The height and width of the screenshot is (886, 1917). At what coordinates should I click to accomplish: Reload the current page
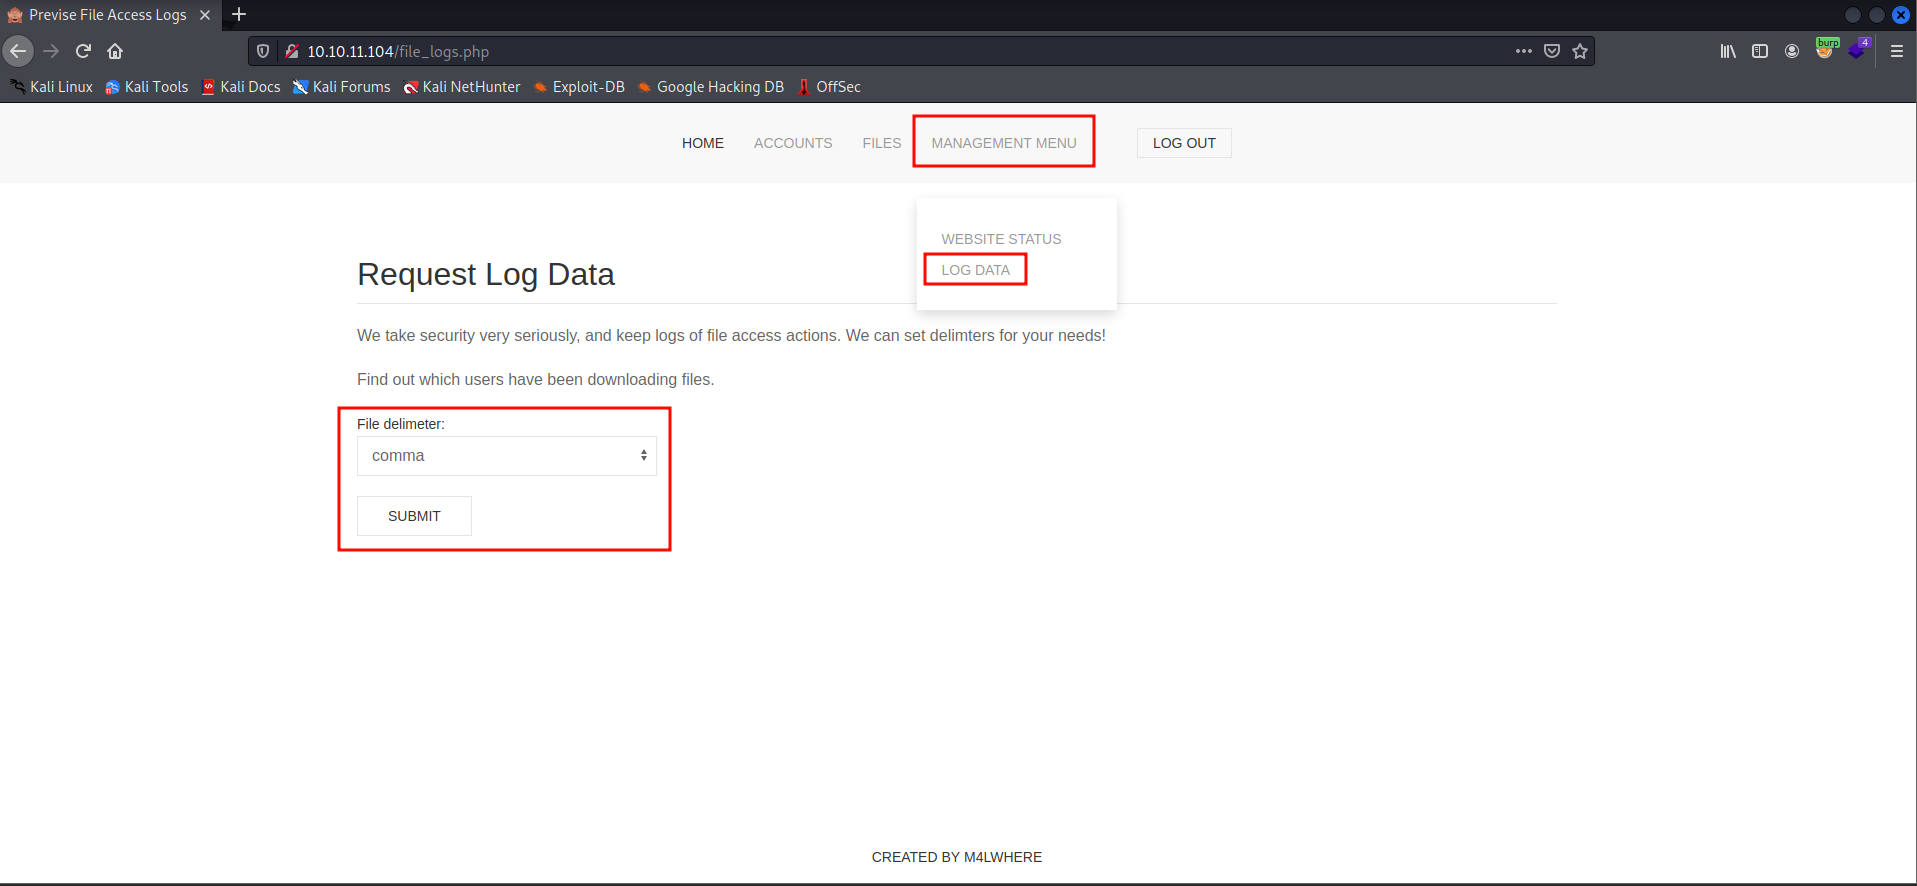pyautogui.click(x=83, y=51)
